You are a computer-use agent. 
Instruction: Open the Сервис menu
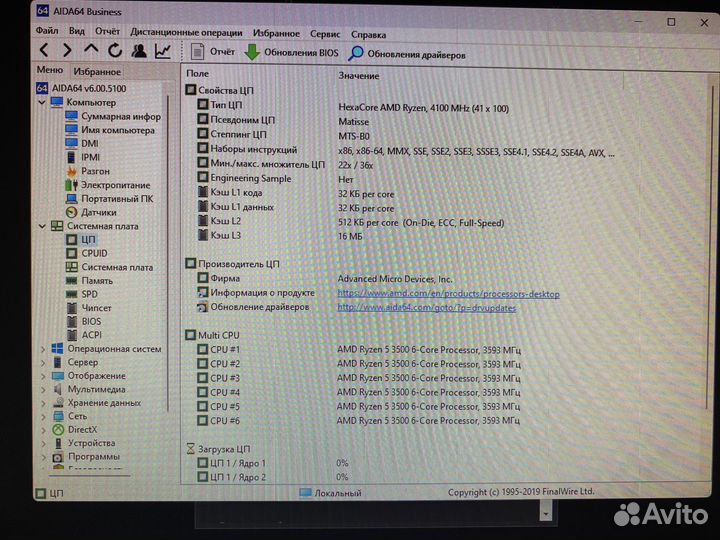coord(325,34)
